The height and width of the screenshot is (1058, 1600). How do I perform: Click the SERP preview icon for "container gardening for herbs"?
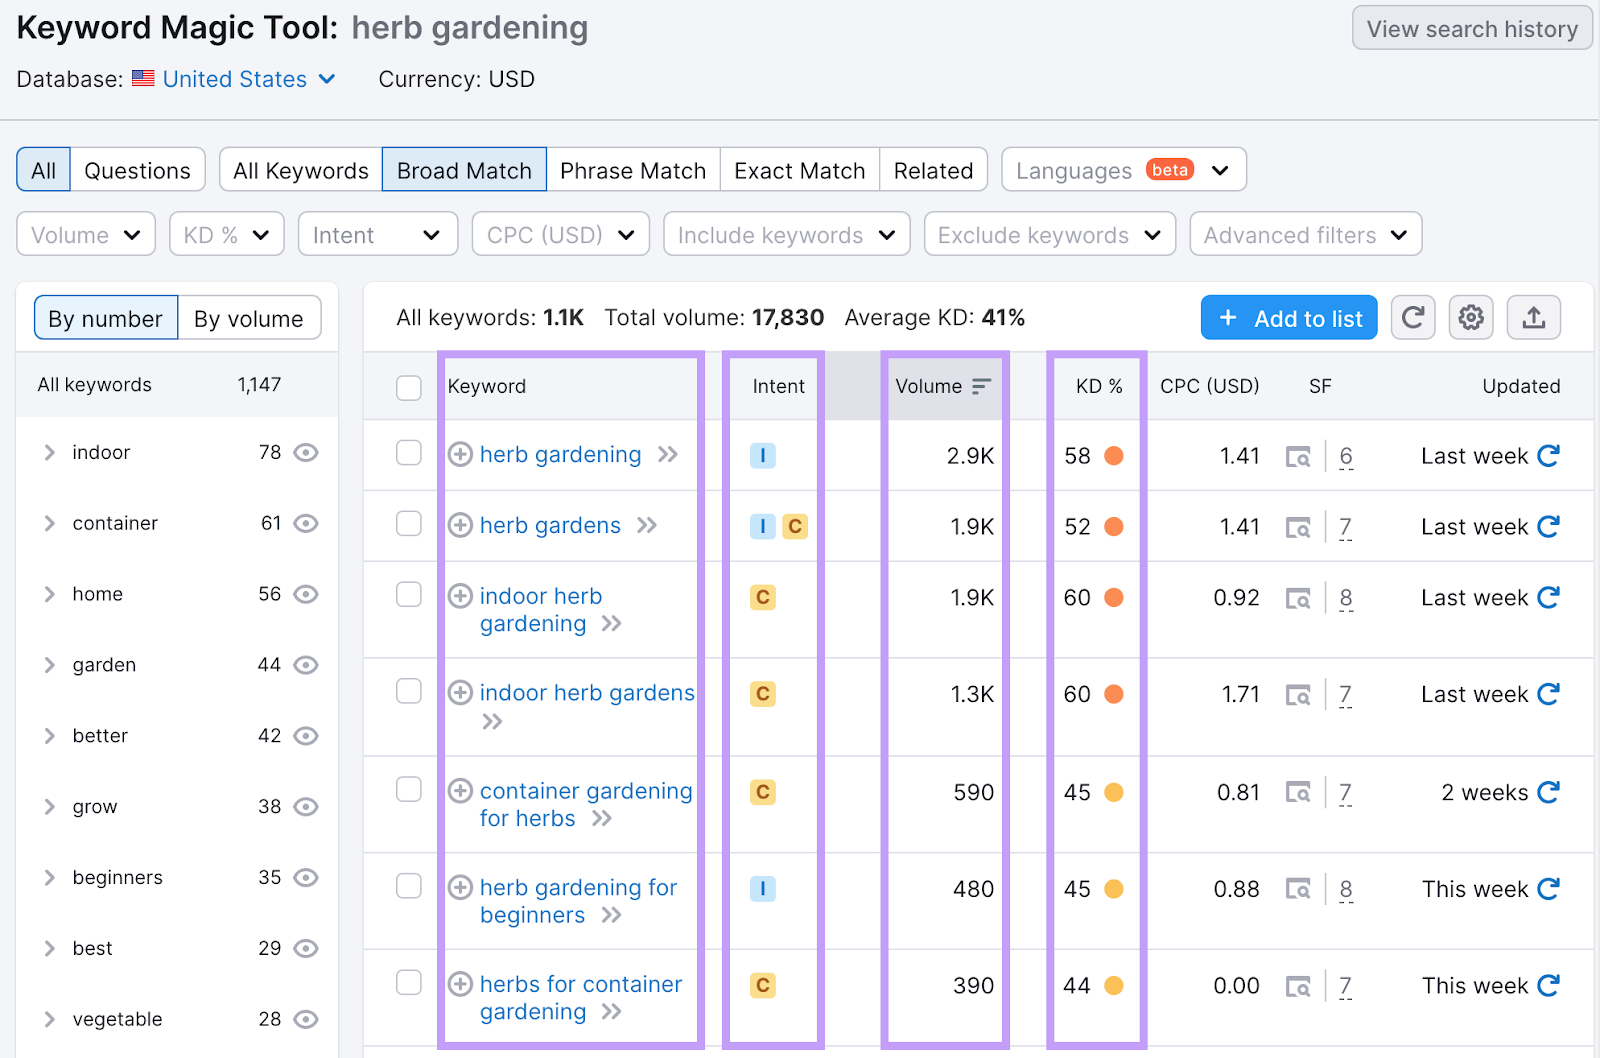coord(1299,792)
